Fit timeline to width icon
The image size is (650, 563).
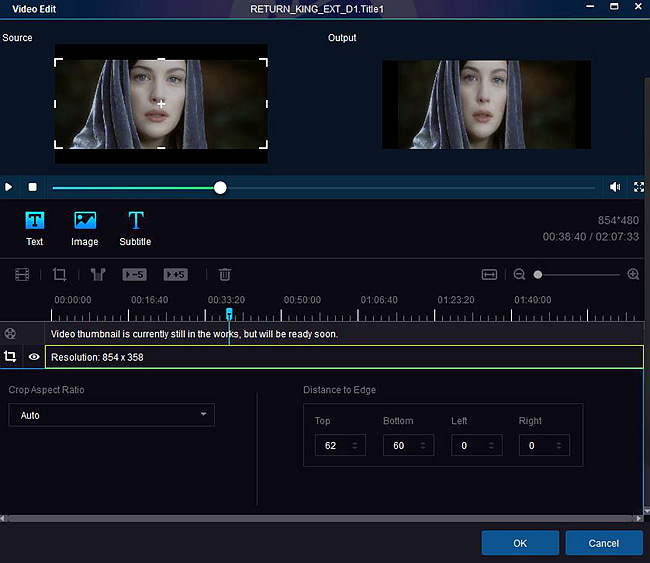click(x=489, y=274)
